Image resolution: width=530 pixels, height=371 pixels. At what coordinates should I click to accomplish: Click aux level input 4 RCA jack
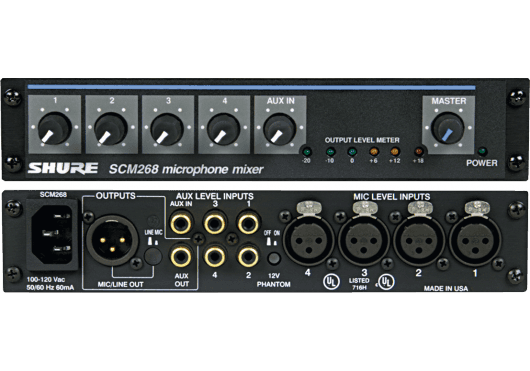[x=215, y=257]
